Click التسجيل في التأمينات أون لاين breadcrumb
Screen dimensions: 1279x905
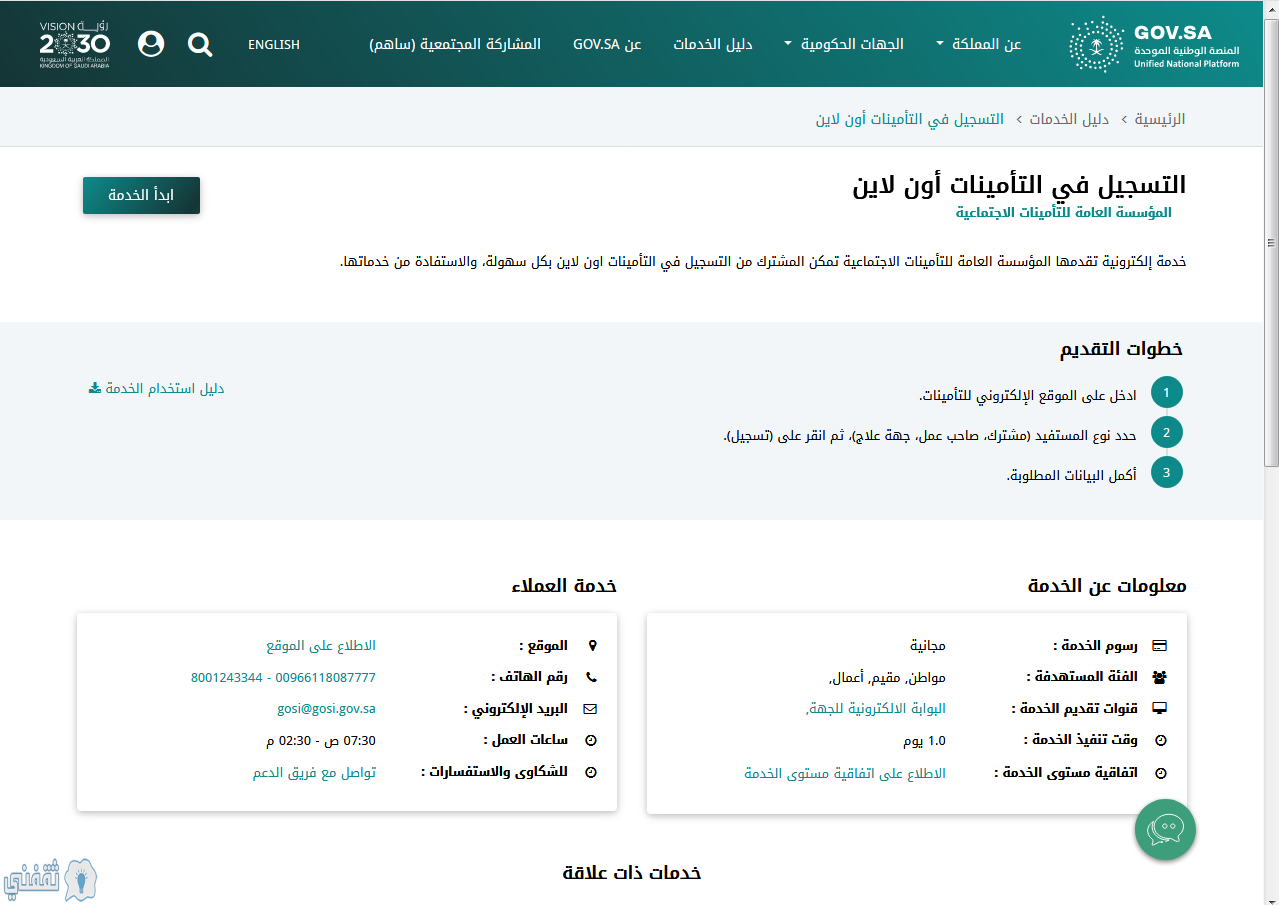coord(910,119)
